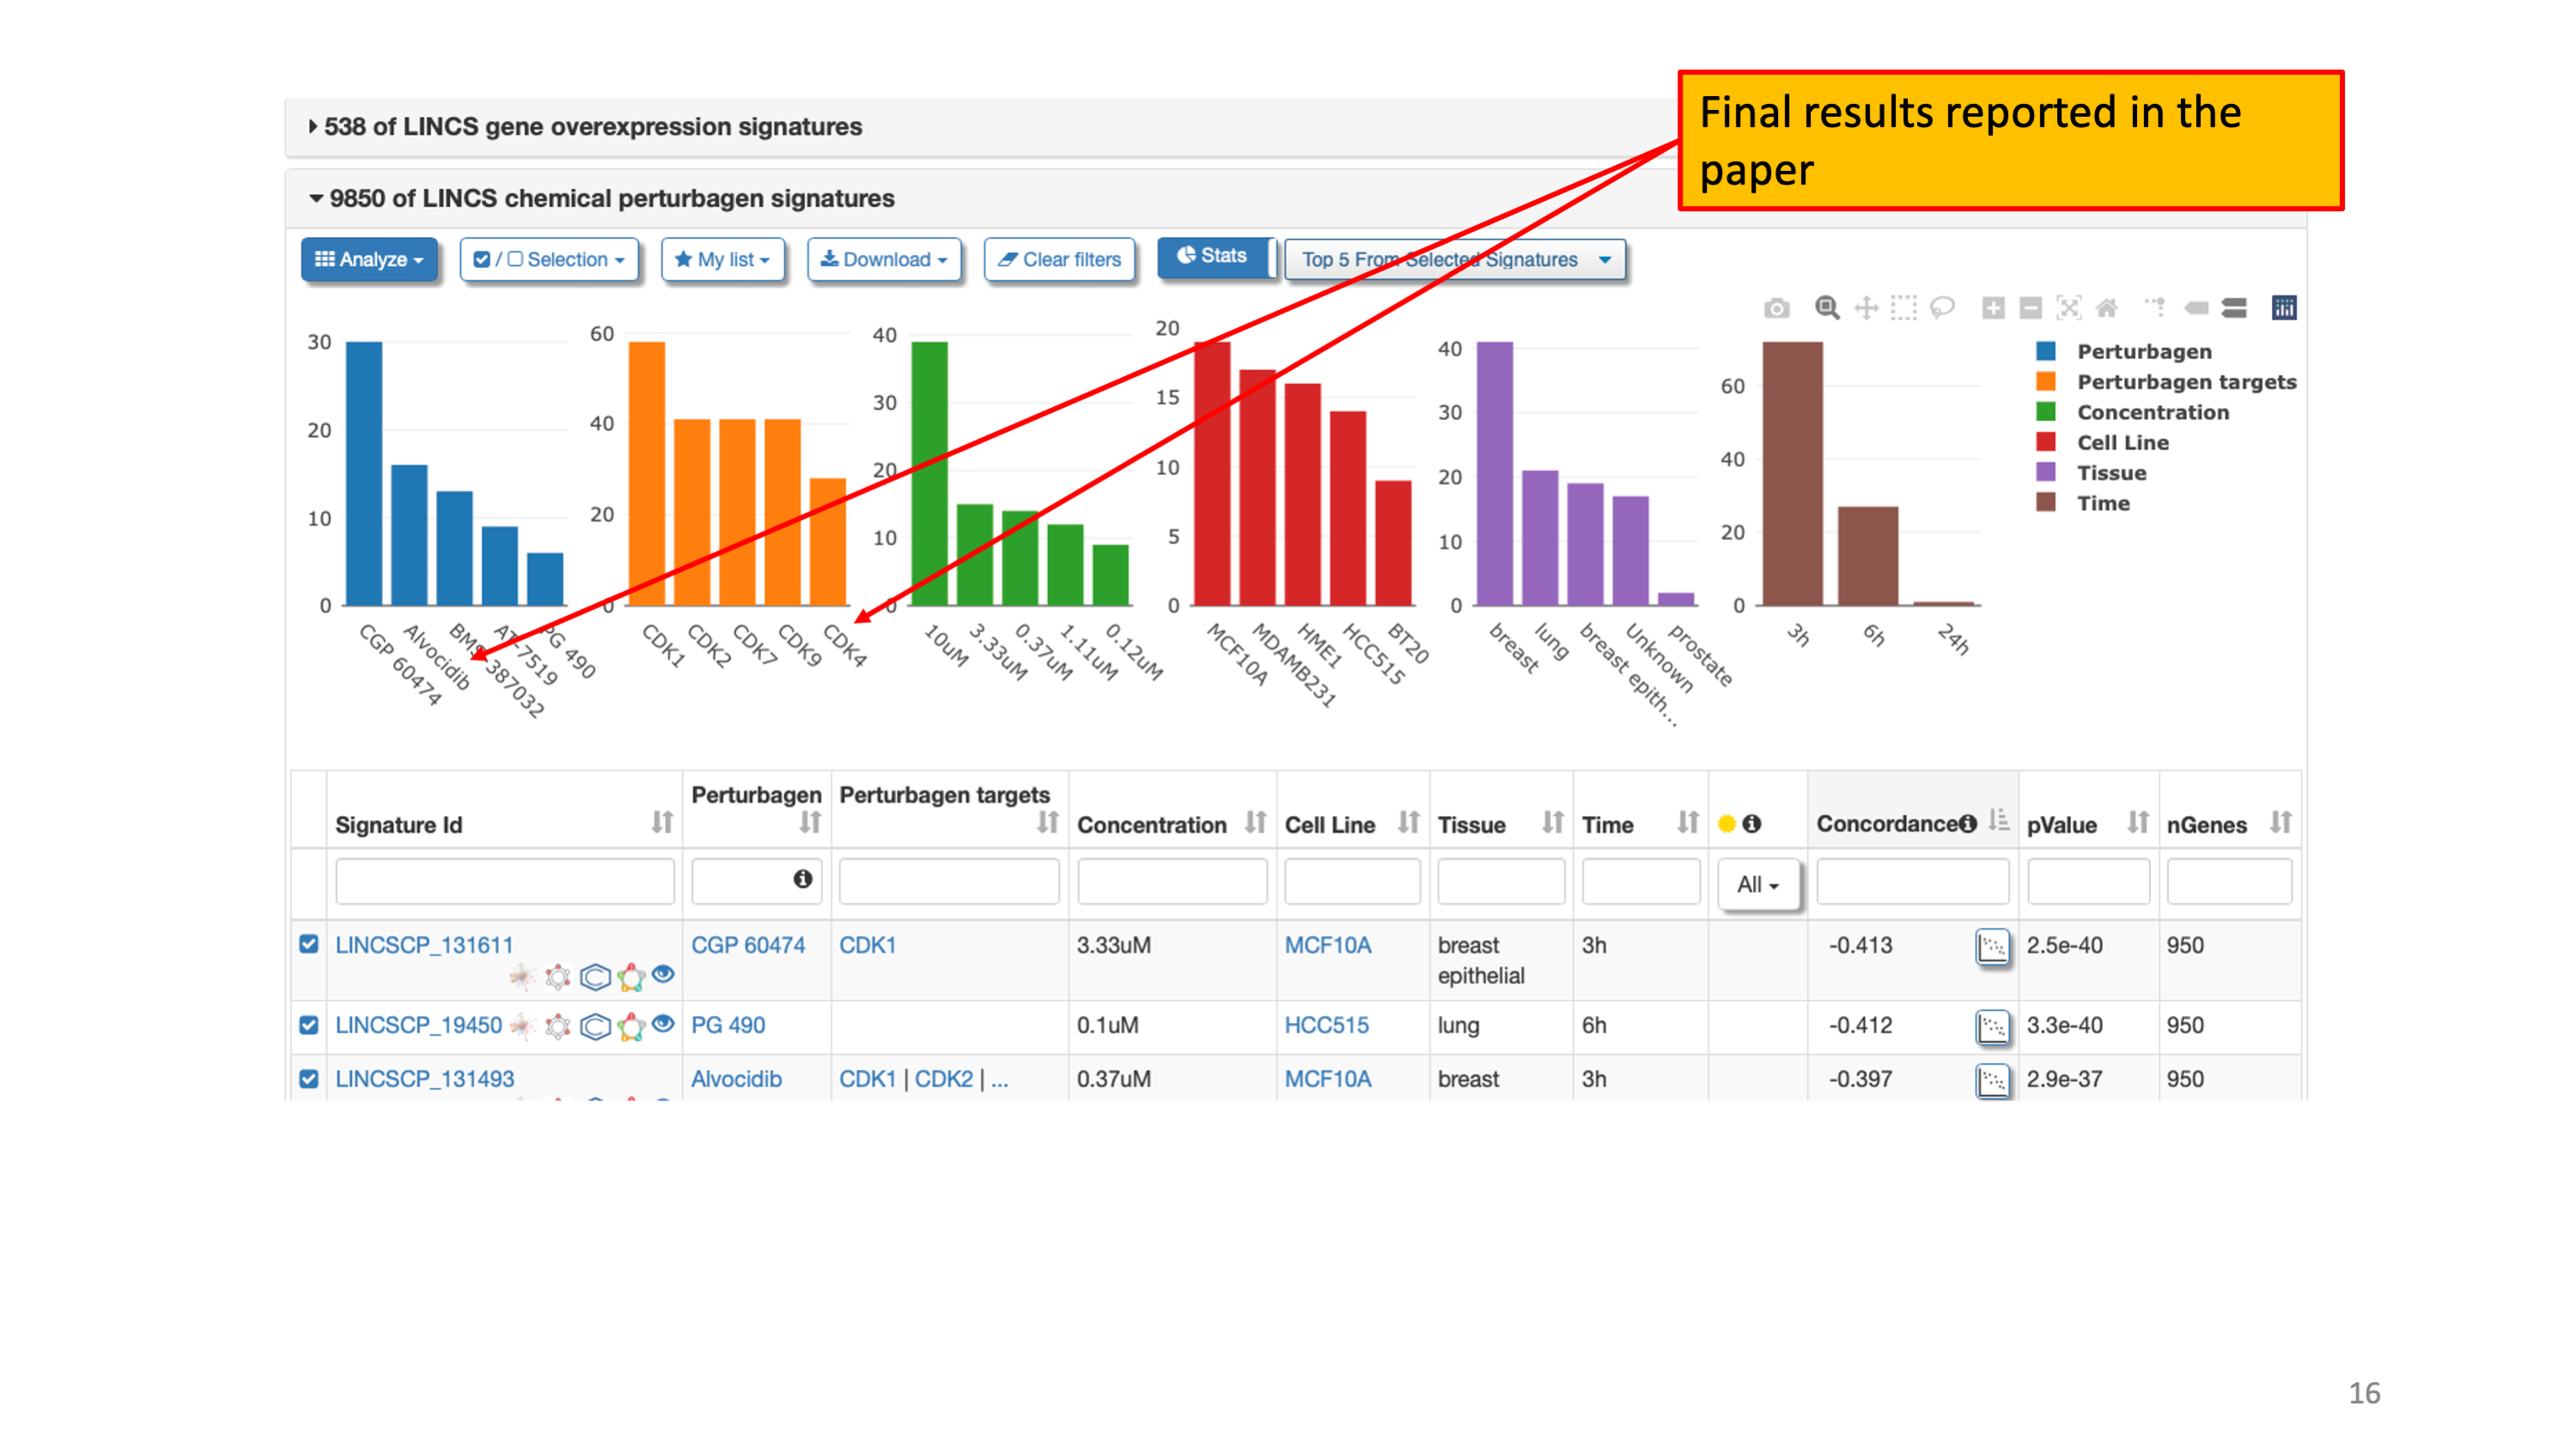Viewport: 2576px width, 1449px height.
Task: Click the Clear filters button
Action: point(1059,260)
